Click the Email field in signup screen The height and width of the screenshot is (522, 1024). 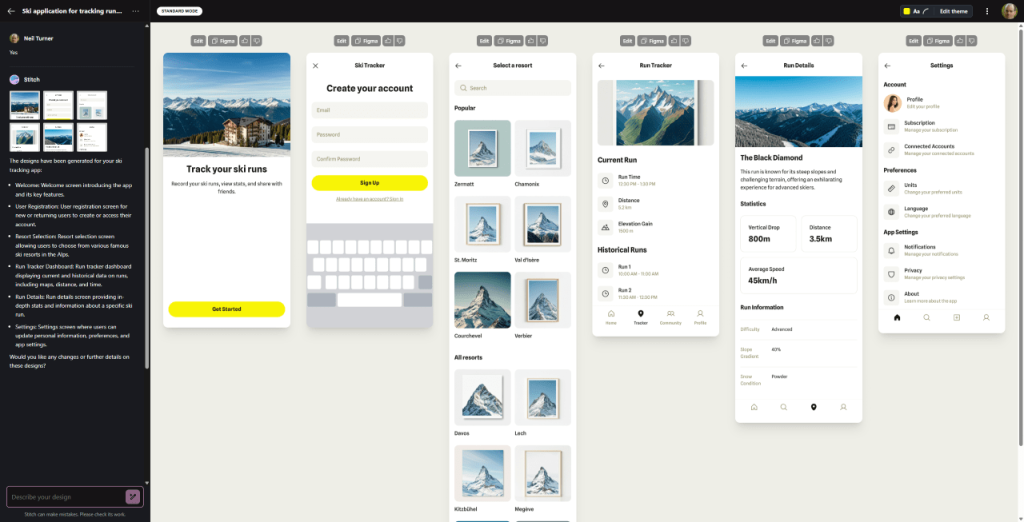point(370,110)
